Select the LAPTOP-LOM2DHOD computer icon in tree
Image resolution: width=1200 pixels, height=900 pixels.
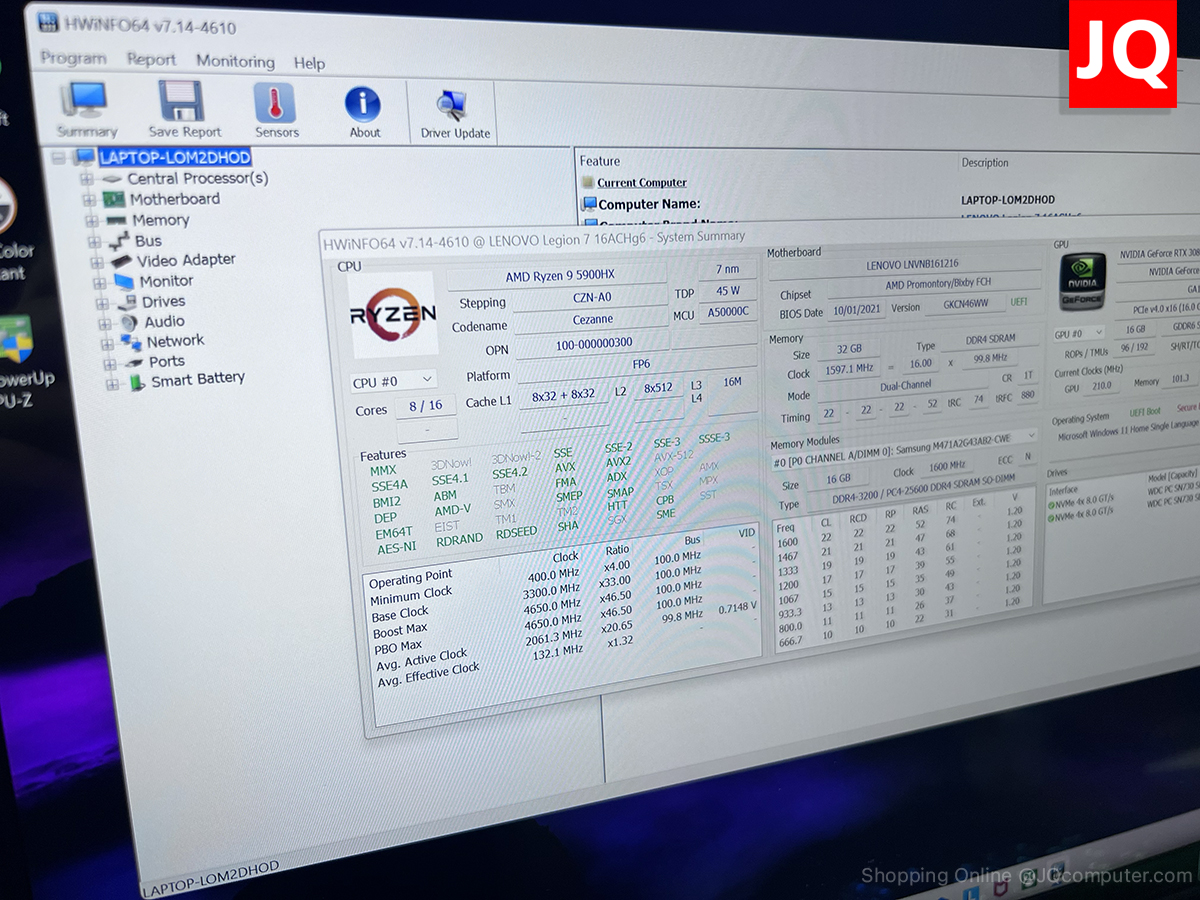click(x=85, y=157)
